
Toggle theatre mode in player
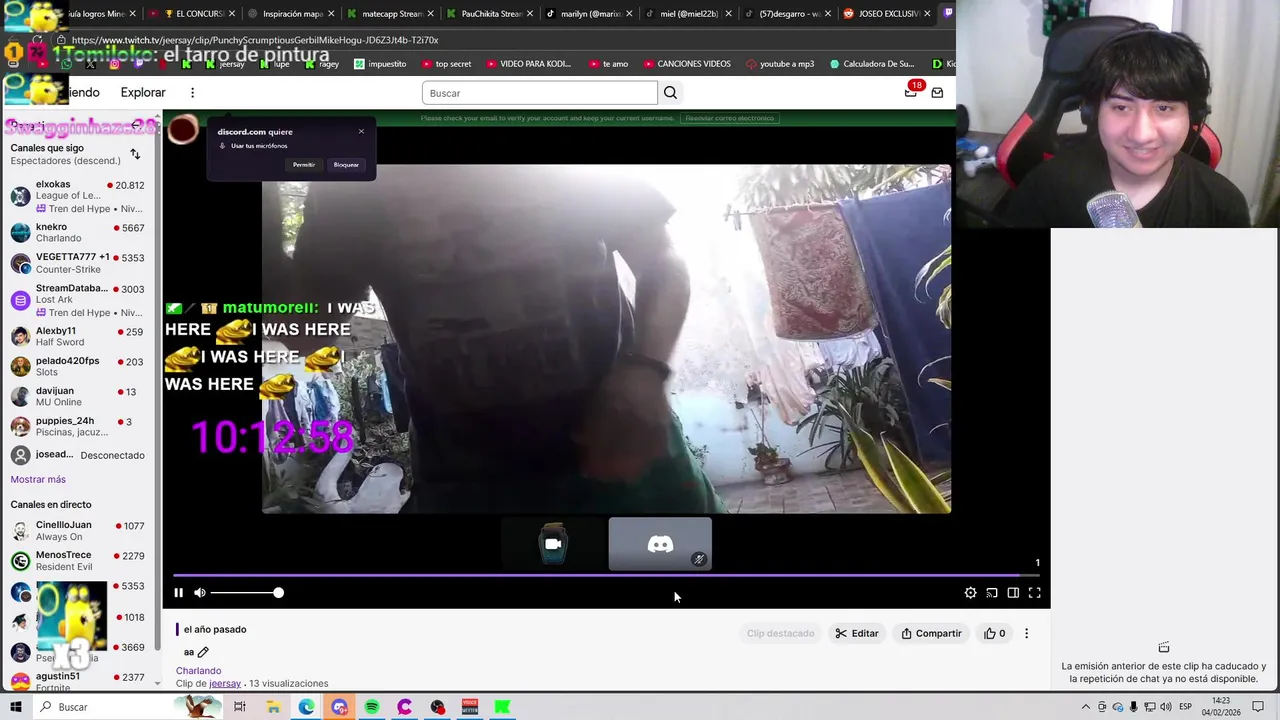point(1013,593)
